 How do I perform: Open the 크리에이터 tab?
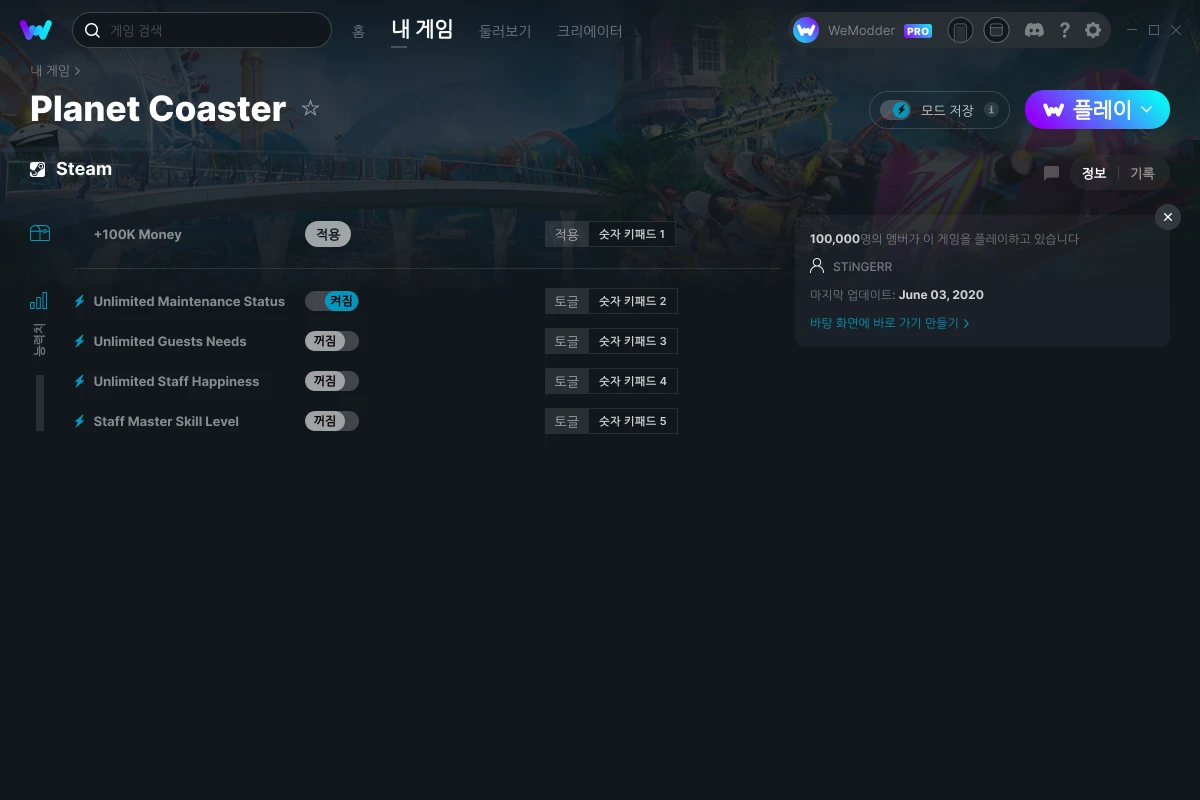(590, 31)
